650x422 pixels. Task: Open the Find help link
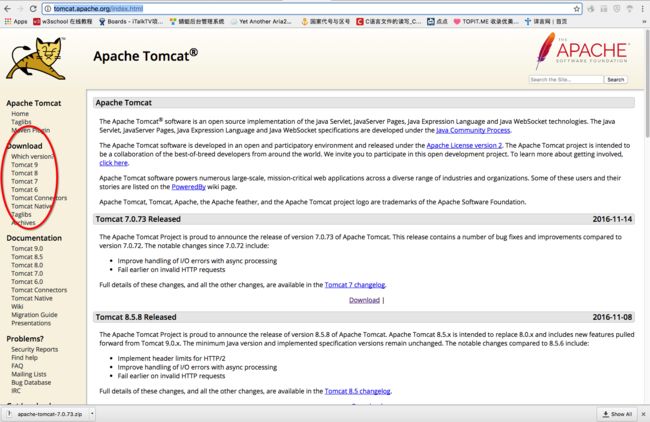click(24, 357)
